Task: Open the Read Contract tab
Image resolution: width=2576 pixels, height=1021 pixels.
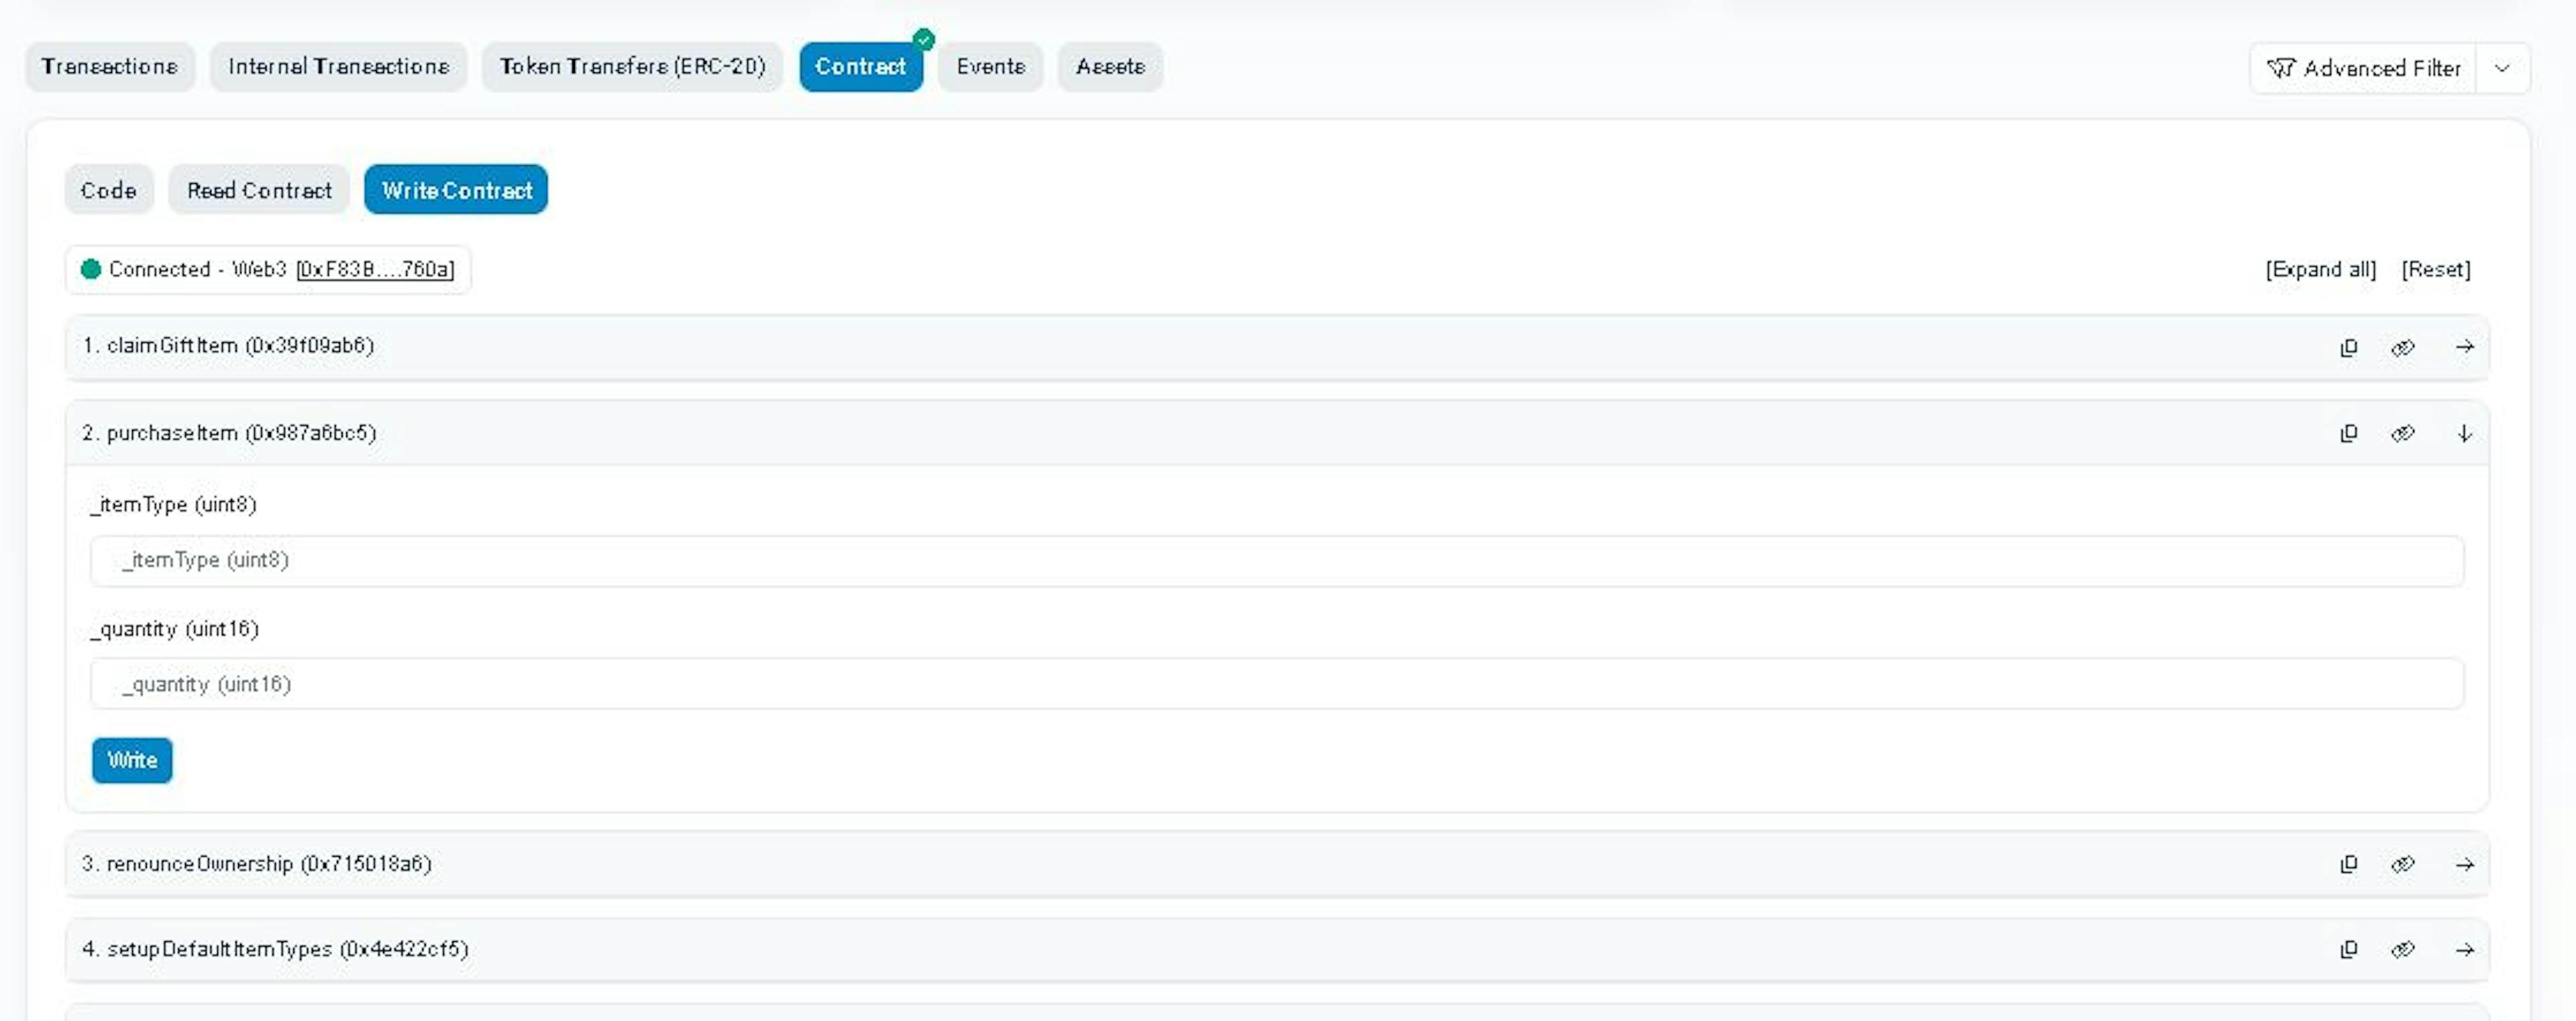Action: coord(259,190)
